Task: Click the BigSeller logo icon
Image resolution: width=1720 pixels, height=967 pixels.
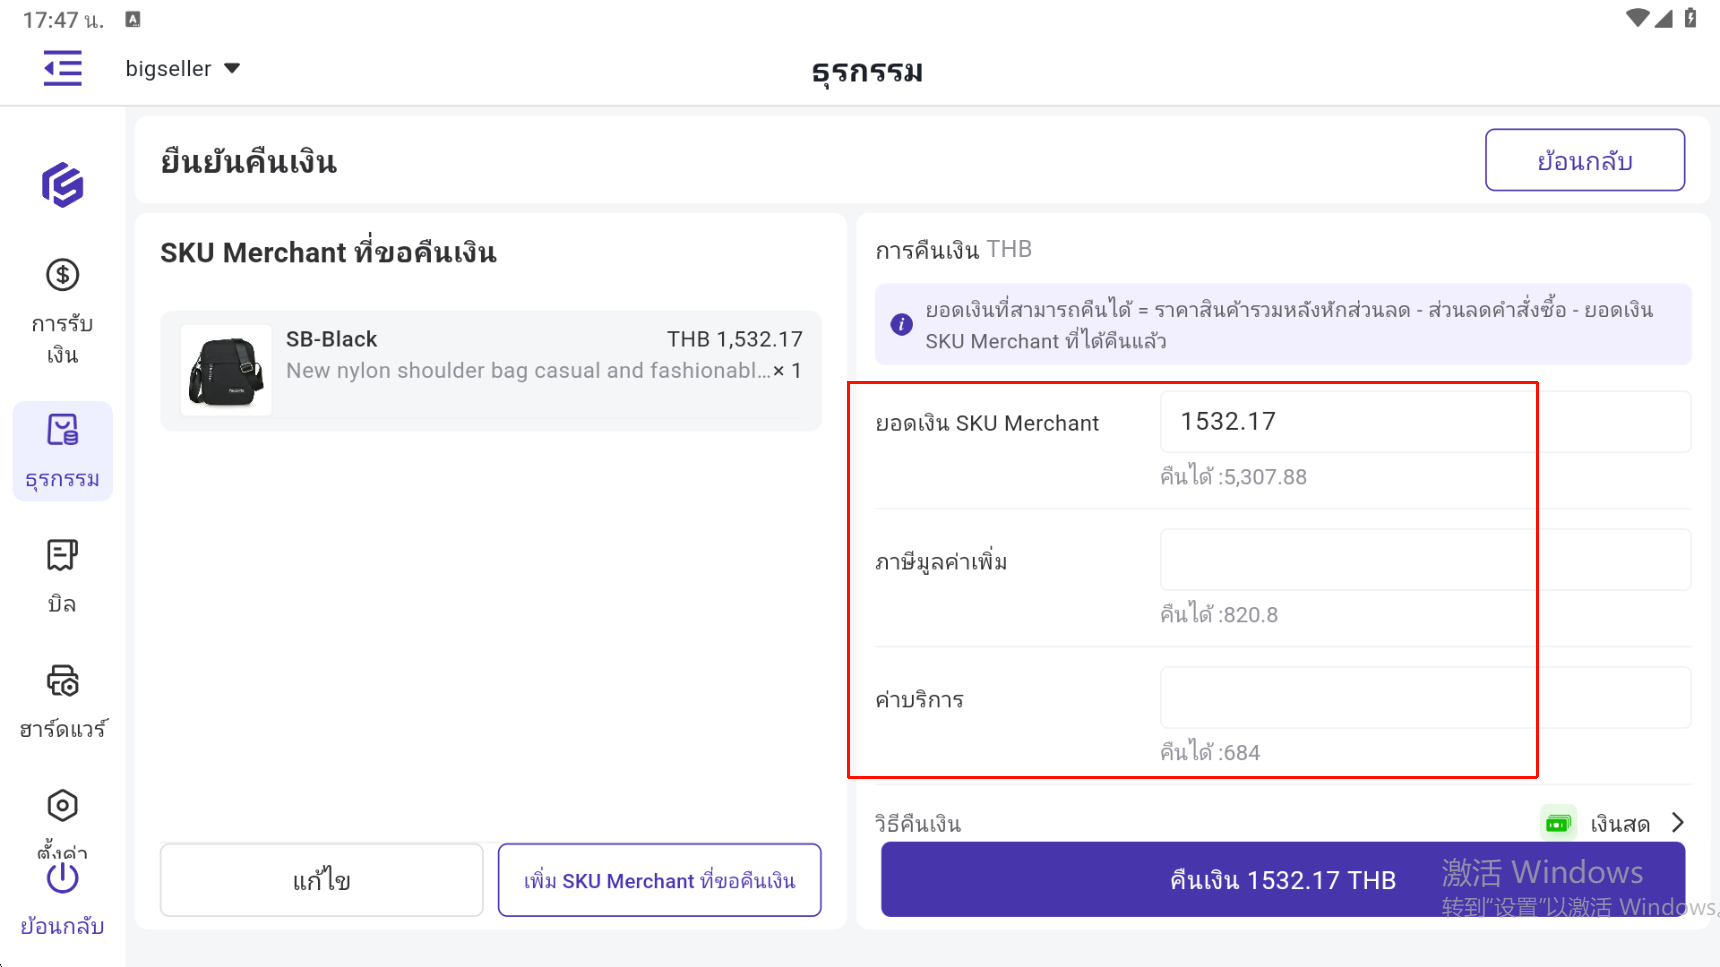Action: [x=62, y=185]
